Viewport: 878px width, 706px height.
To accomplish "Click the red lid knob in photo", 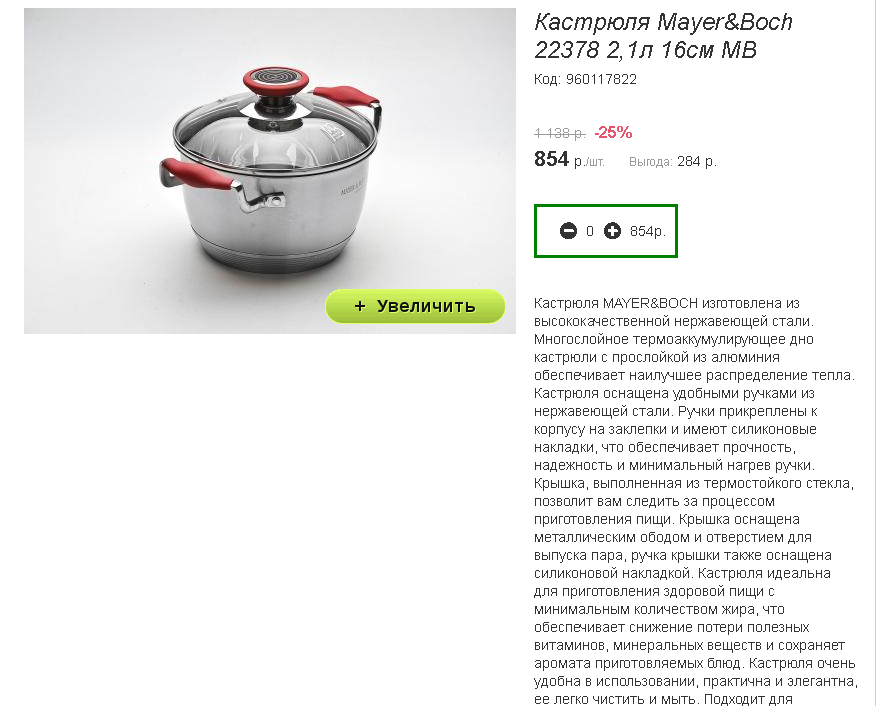I will (x=275, y=81).
